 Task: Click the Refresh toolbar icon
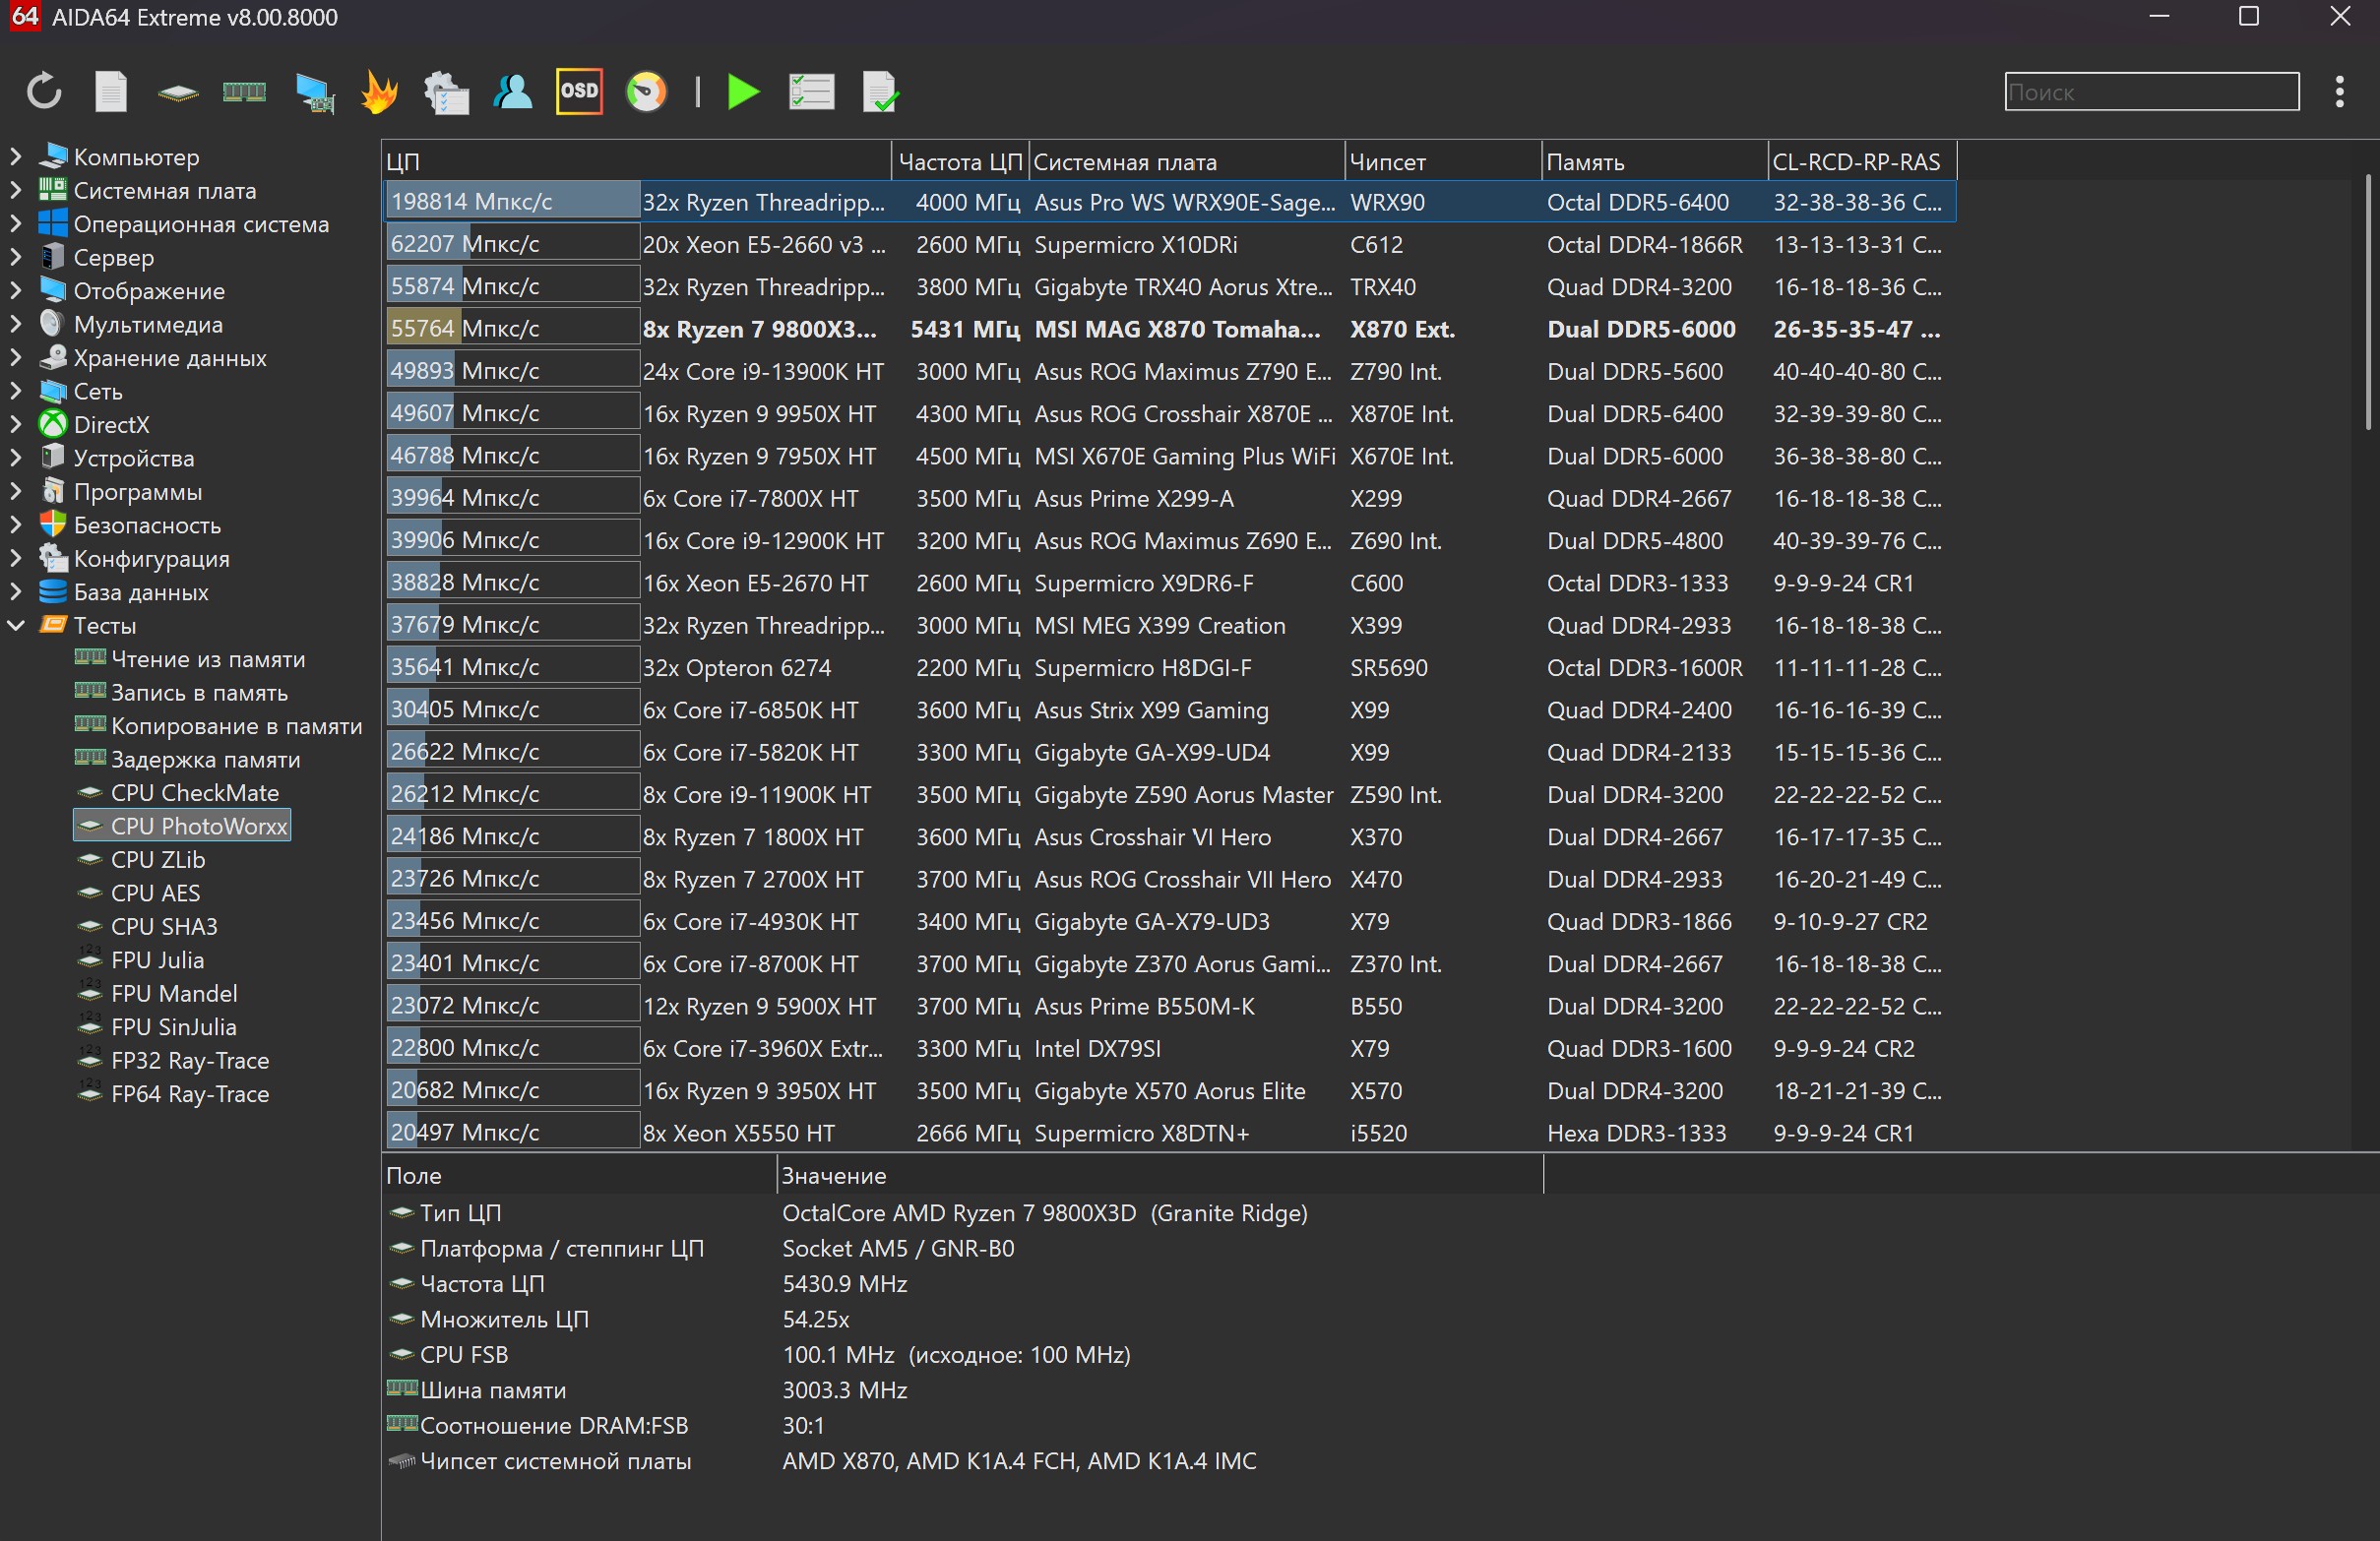point(44,92)
